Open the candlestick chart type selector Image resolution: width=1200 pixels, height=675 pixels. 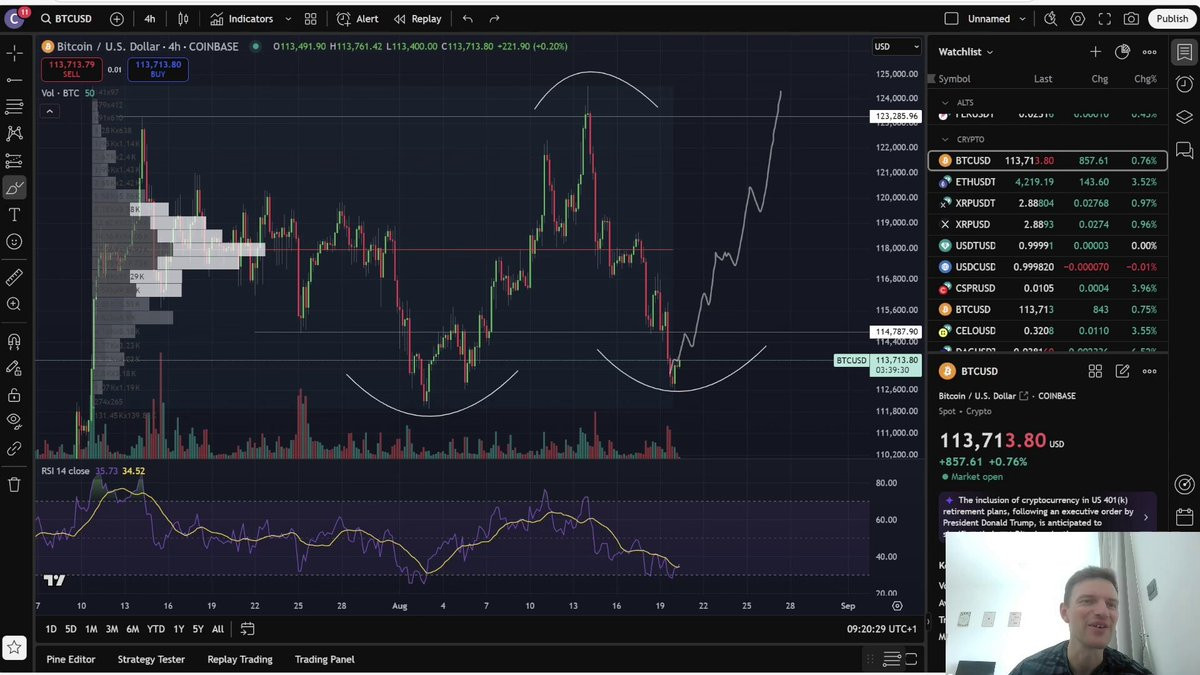point(183,19)
